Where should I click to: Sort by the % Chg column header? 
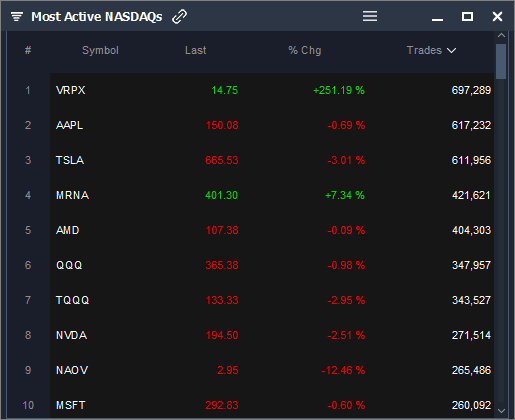coord(305,50)
